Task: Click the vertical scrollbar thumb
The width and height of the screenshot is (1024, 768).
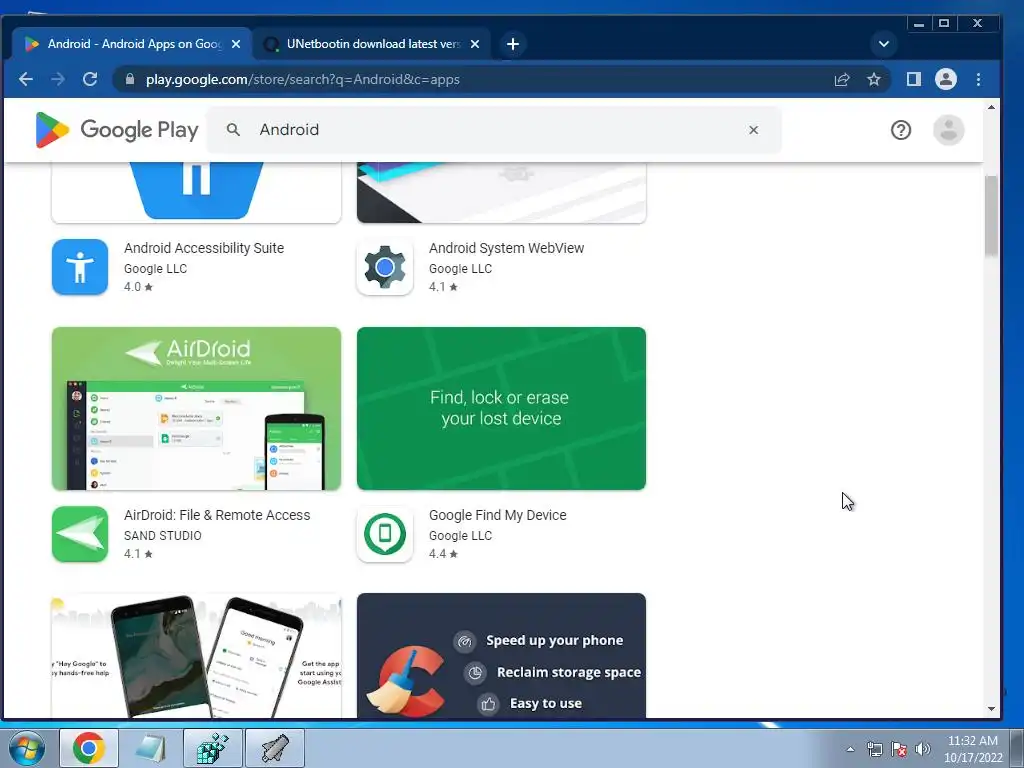Action: pos(991,216)
